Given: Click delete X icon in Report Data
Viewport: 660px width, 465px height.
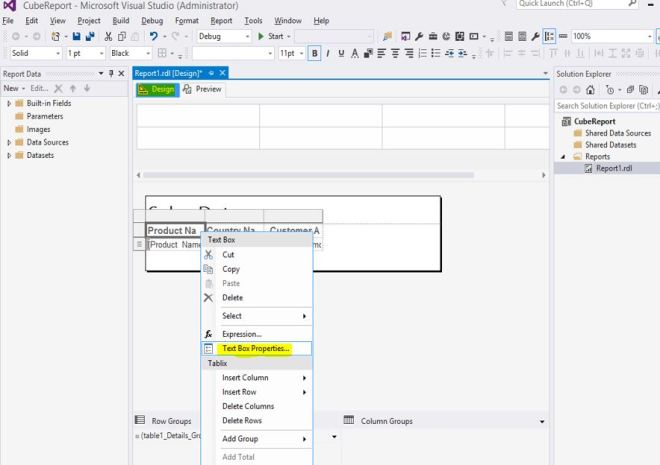Looking at the screenshot, I should point(59,89).
